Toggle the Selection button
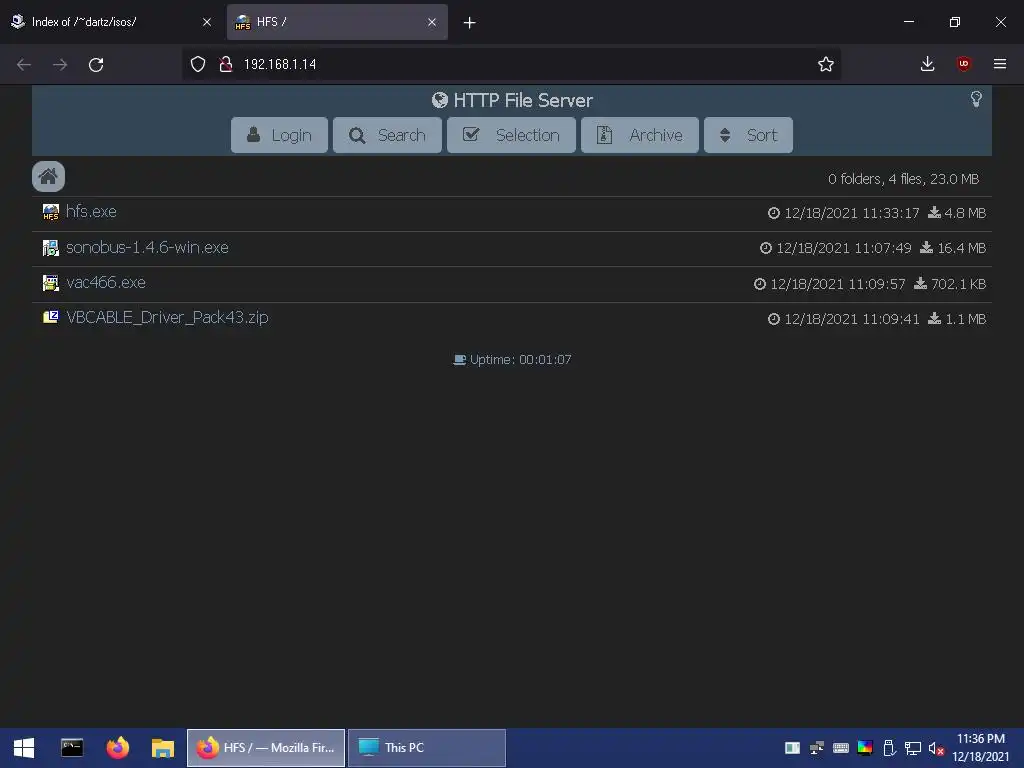 511,135
